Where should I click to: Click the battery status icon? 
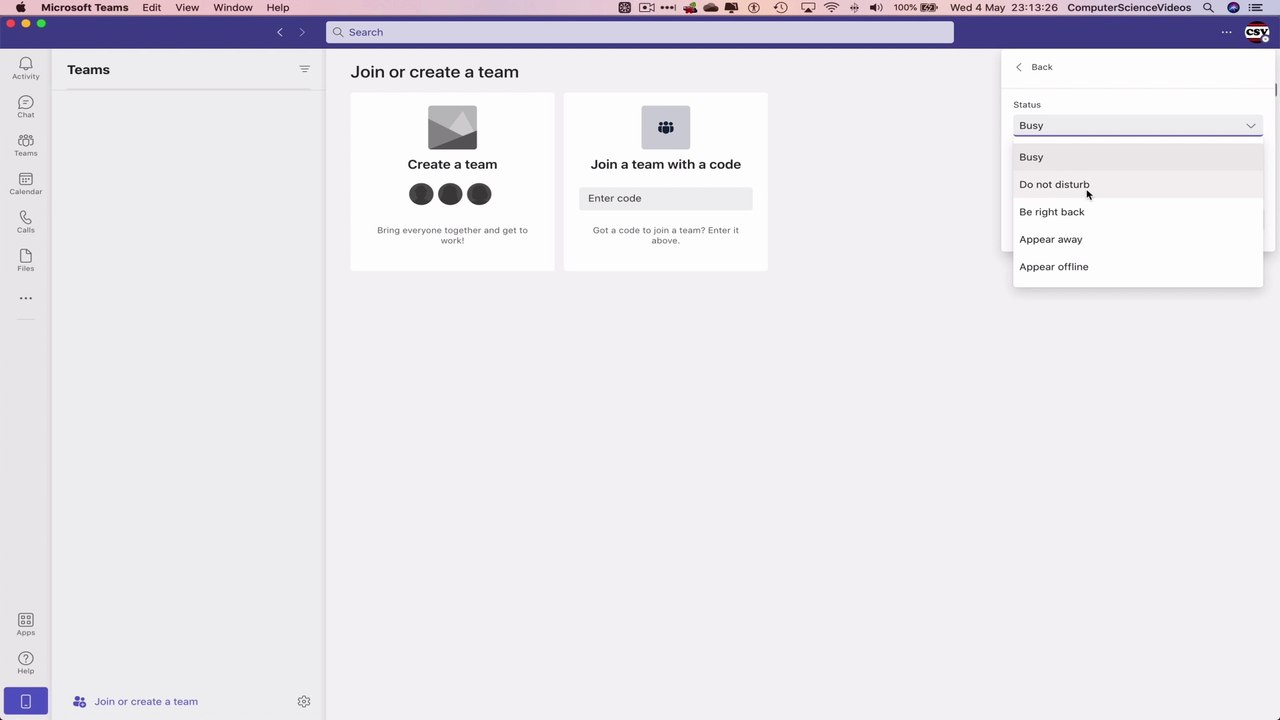[x=931, y=8]
